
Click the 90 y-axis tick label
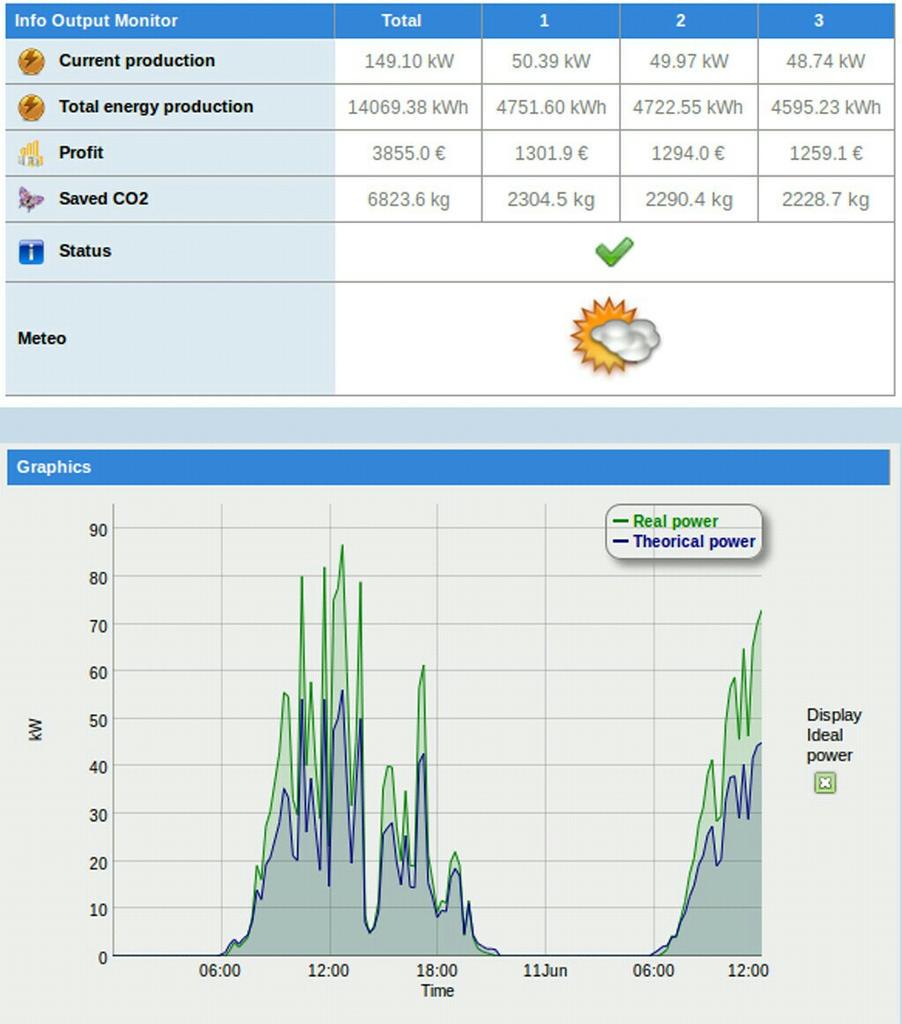click(x=98, y=530)
